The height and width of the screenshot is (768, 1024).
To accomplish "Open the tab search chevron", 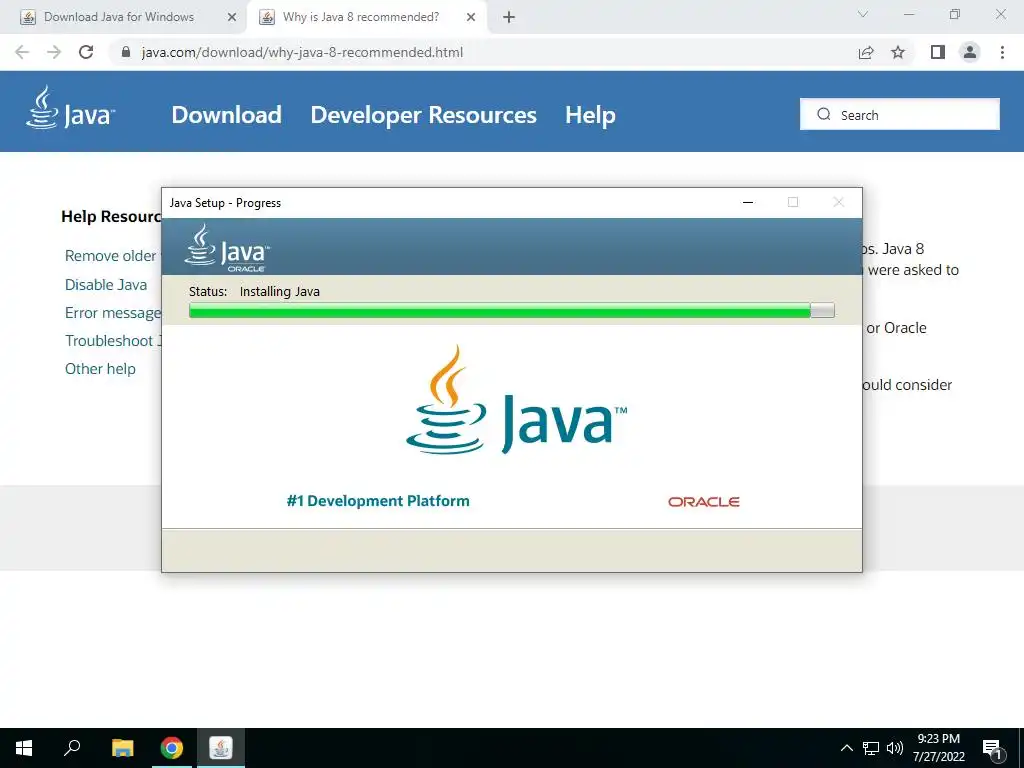I will [863, 14].
